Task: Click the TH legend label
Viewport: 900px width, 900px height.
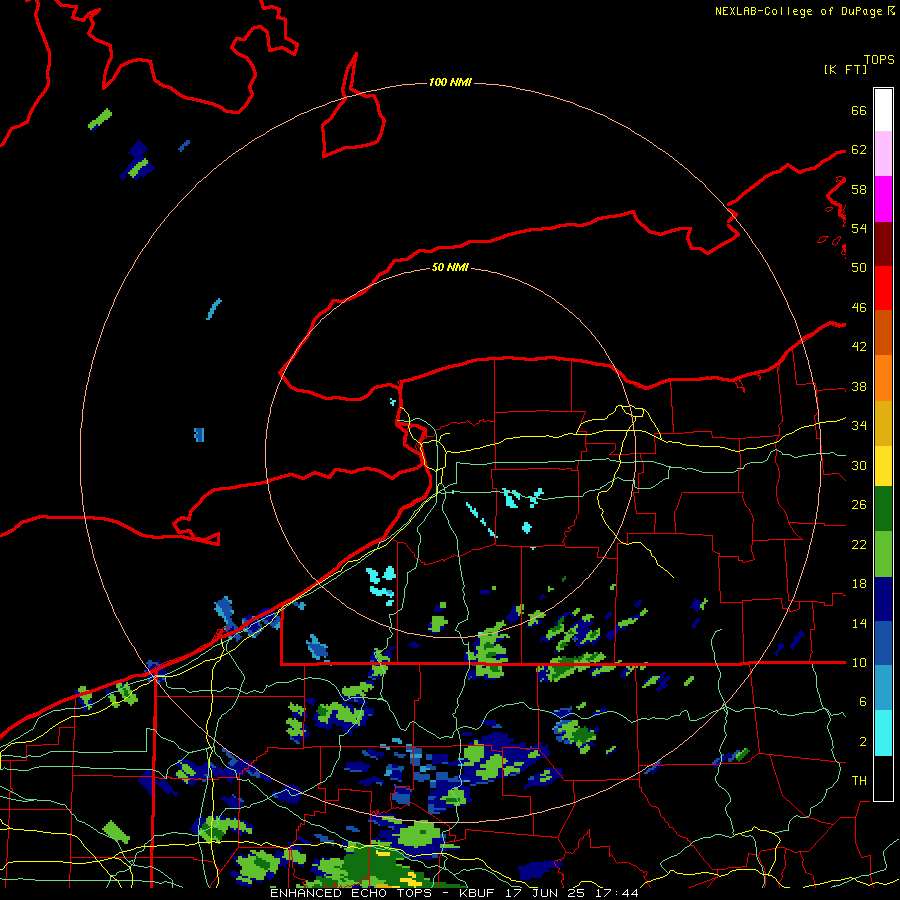Action: point(859,781)
